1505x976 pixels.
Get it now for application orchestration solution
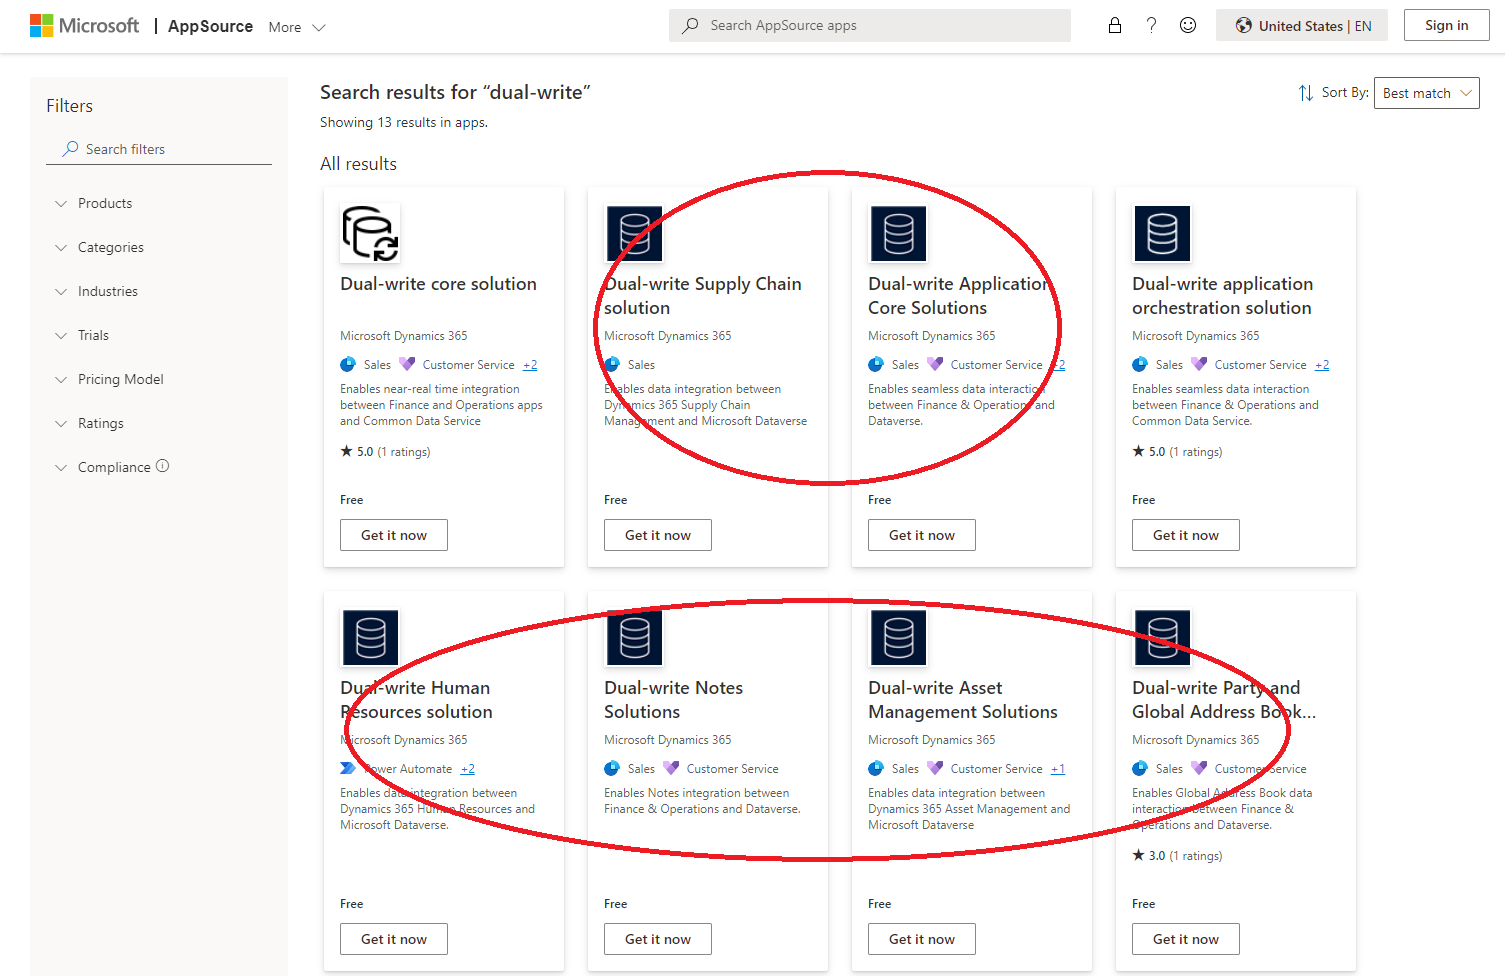click(x=1186, y=535)
